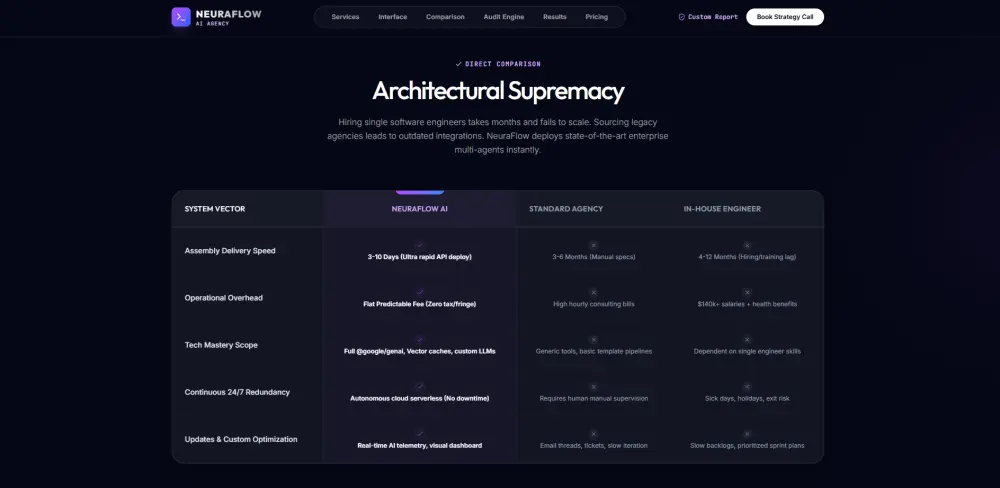Click the NeuraFlow terminal logo icon
1000x488 pixels.
pos(181,17)
